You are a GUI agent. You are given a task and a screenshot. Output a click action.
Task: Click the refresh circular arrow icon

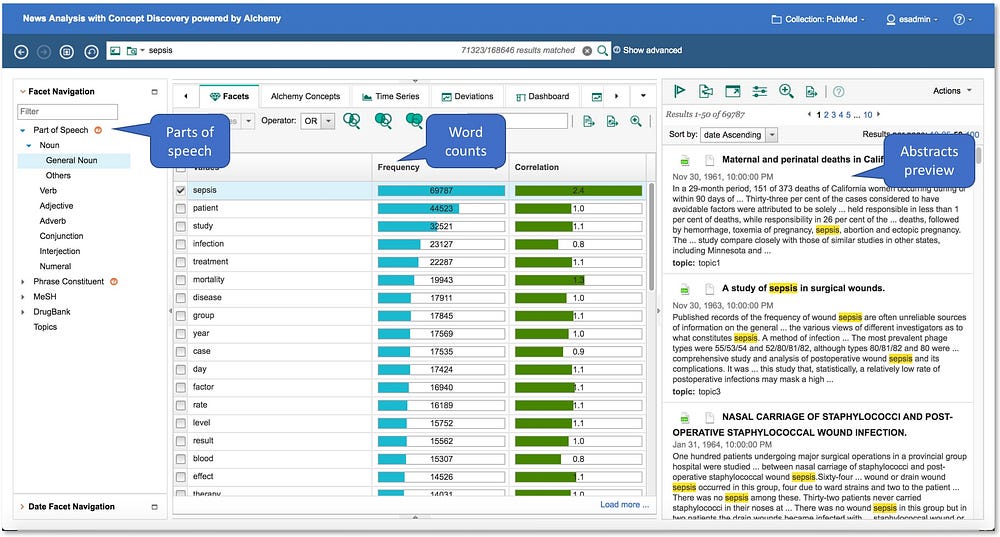point(92,50)
